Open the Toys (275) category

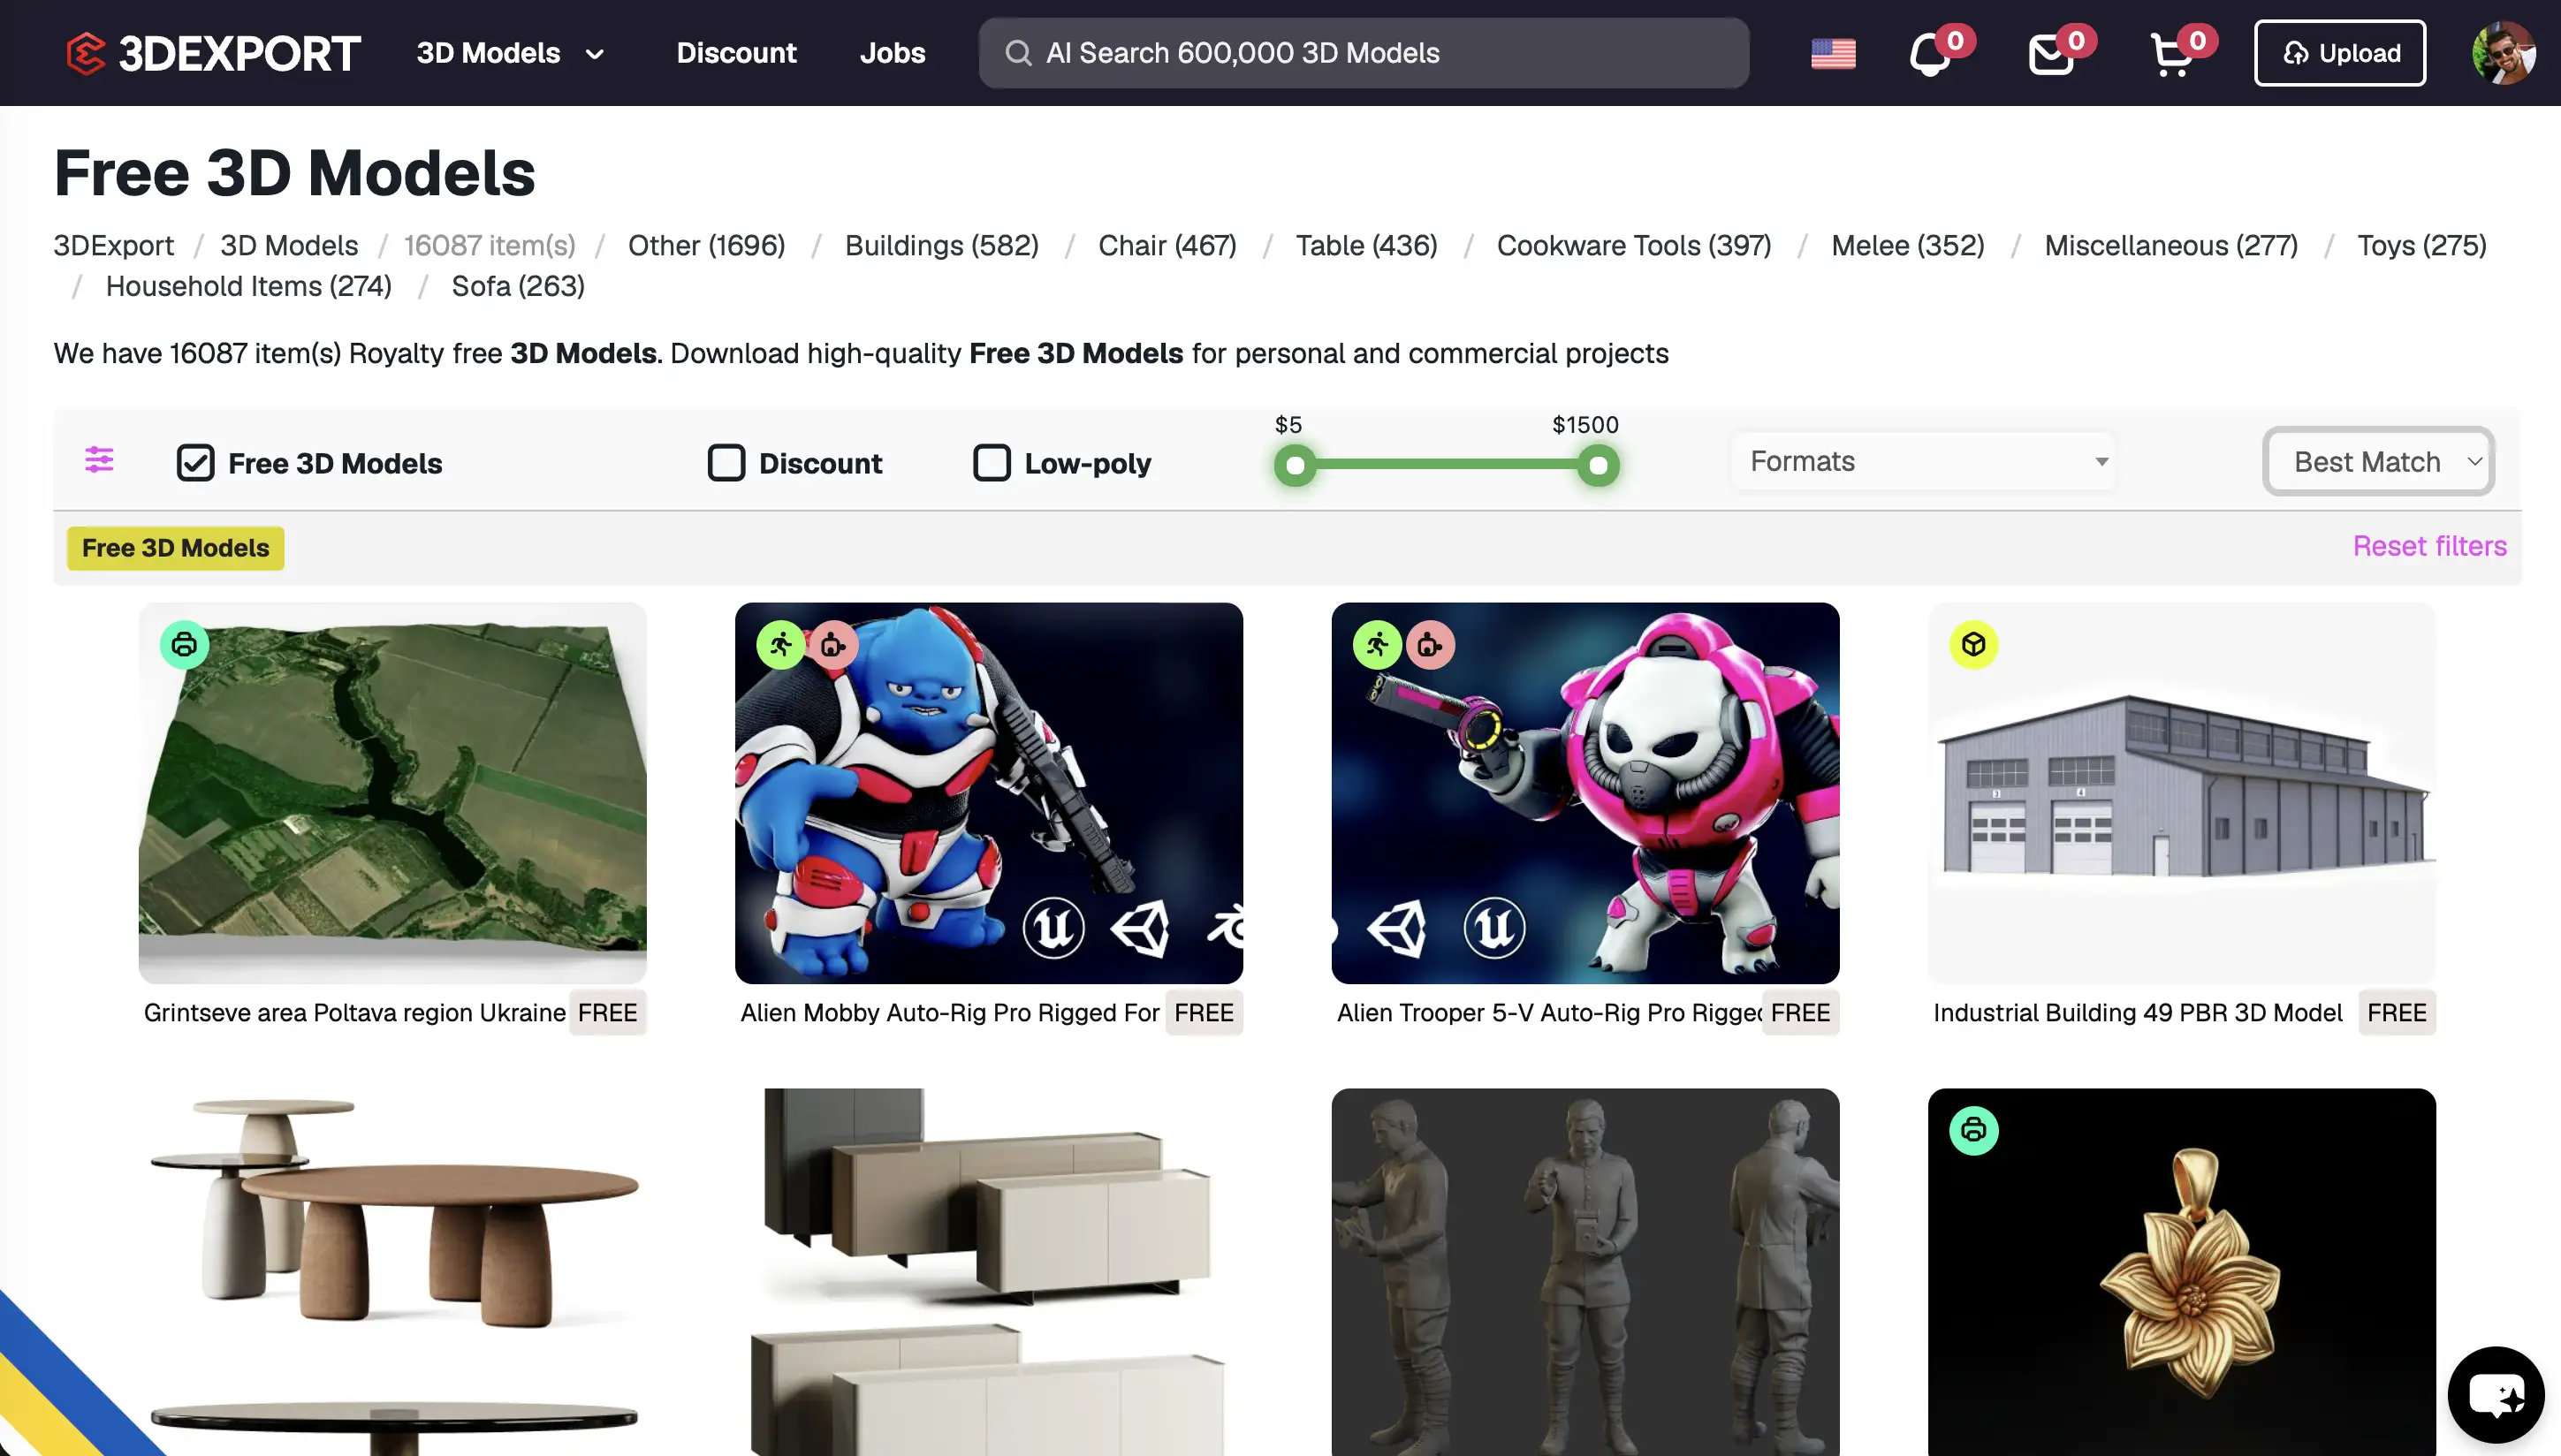(x=2421, y=245)
